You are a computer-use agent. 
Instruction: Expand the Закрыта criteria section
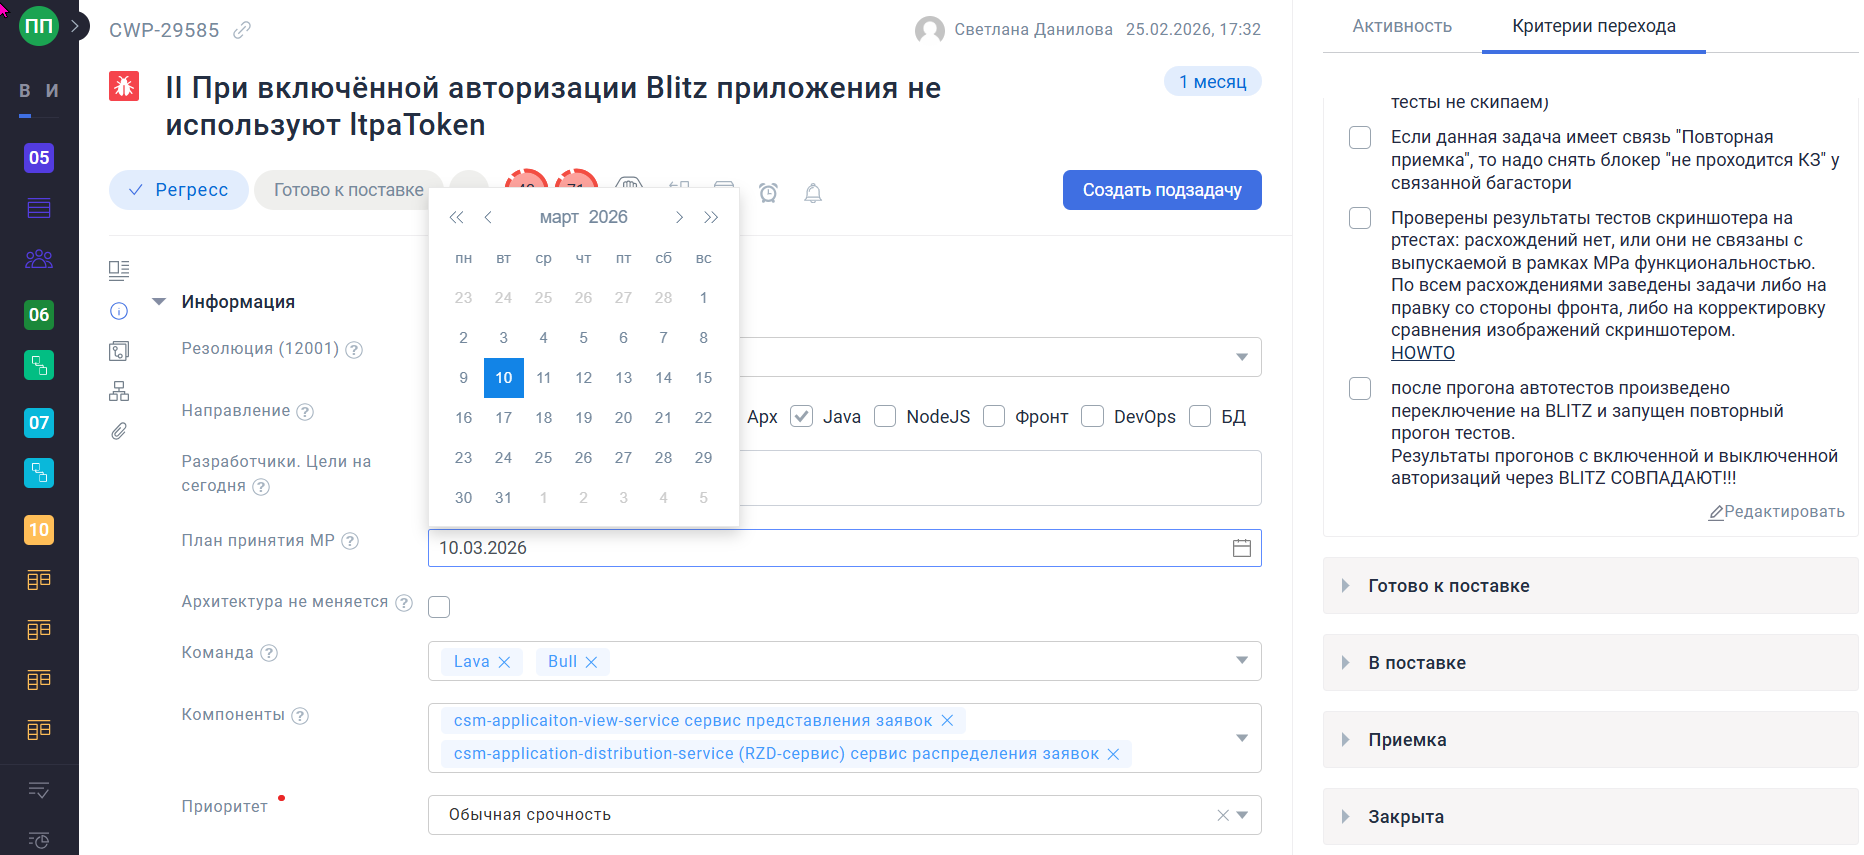point(1590,817)
